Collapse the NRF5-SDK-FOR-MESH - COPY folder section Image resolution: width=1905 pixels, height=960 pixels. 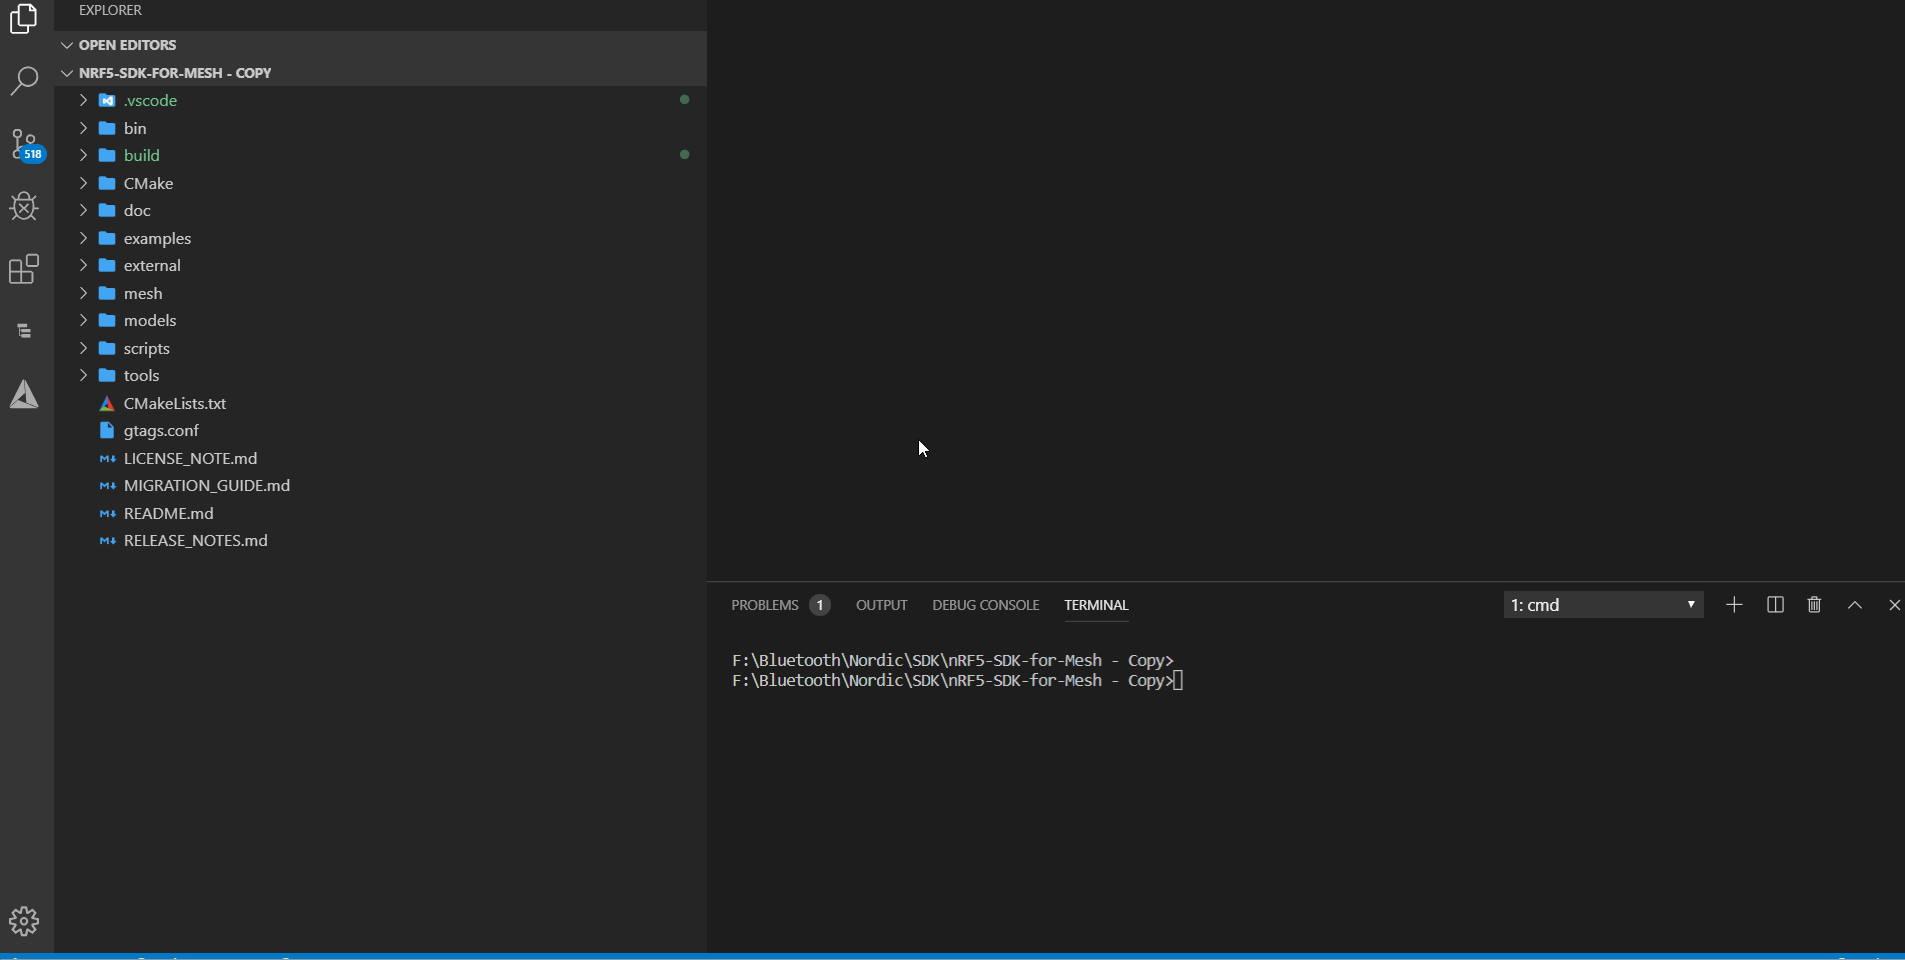pyautogui.click(x=67, y=73)
